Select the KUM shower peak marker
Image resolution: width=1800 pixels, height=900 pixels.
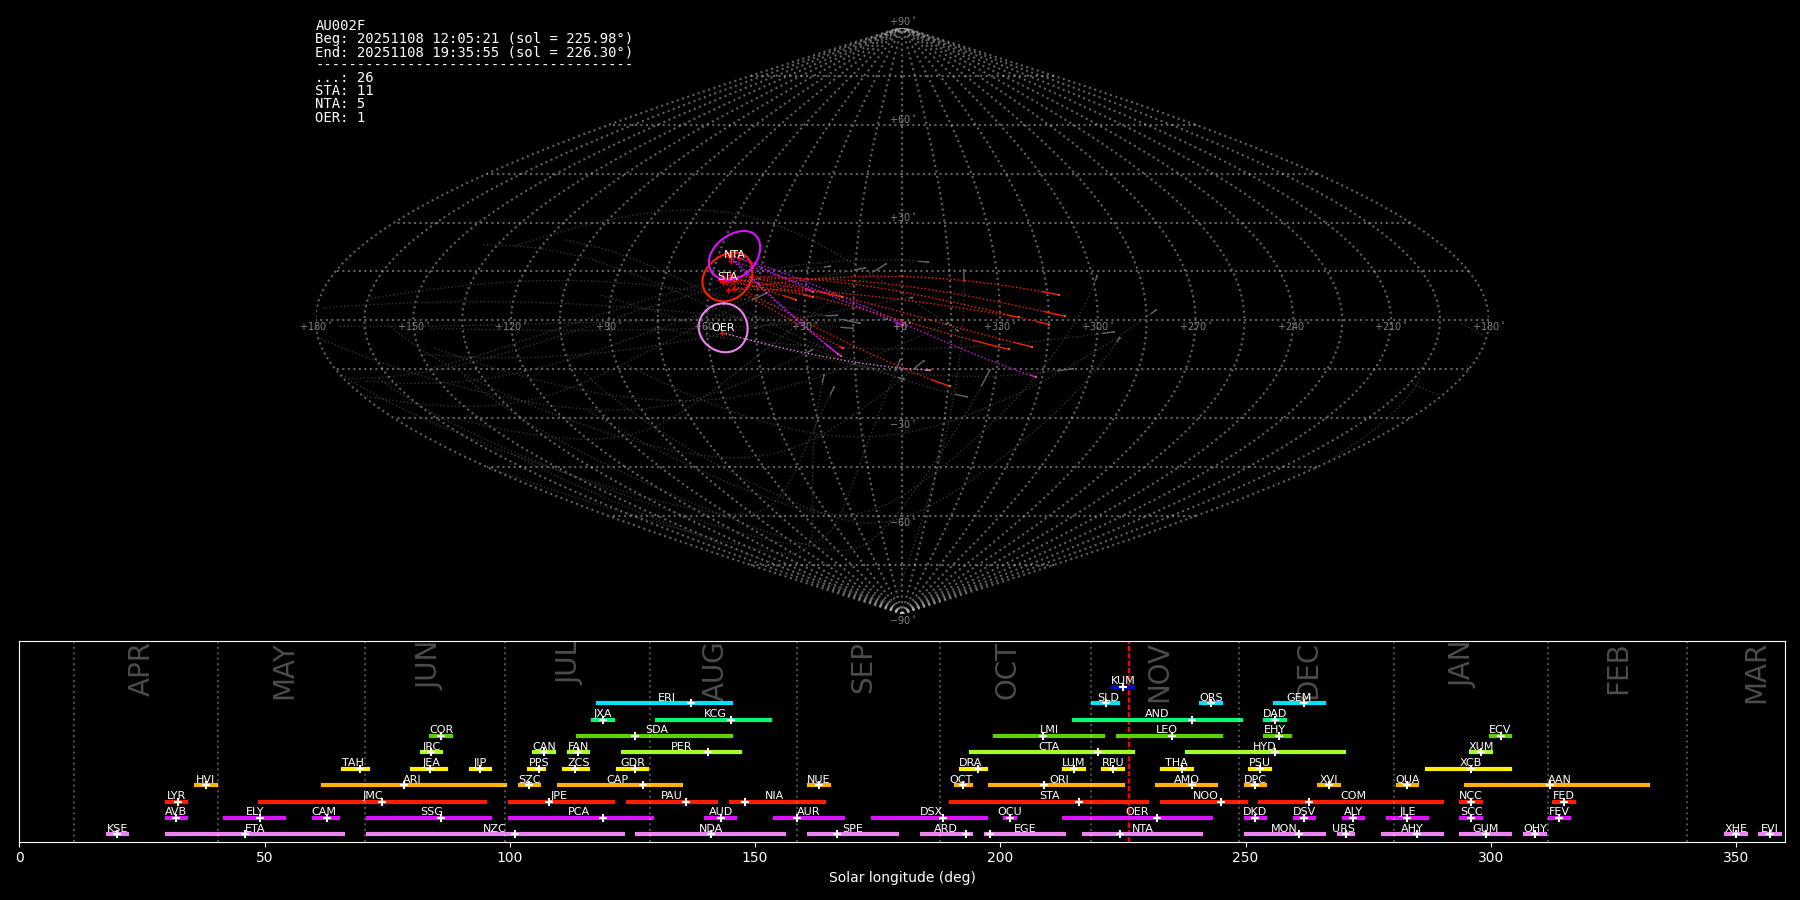pos(1123,687)
